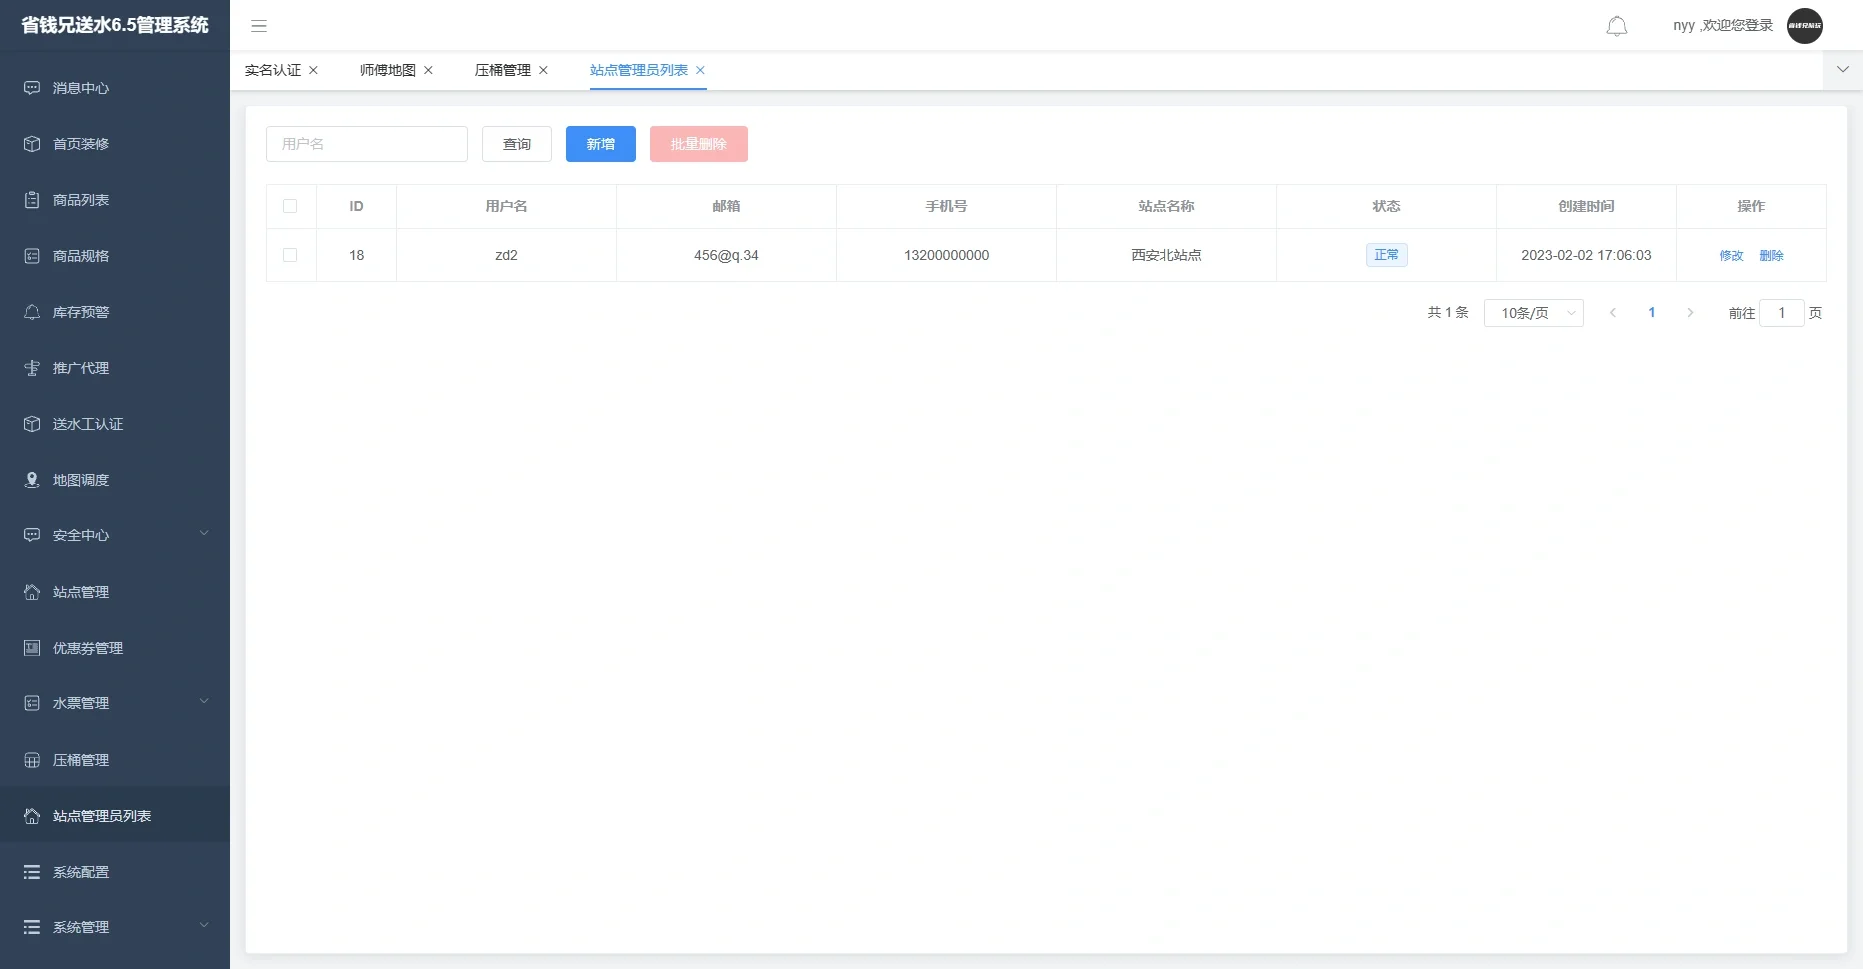
Task: Toggle the hamburger sidebar collapse icon
Action: [x=259, y=26]
